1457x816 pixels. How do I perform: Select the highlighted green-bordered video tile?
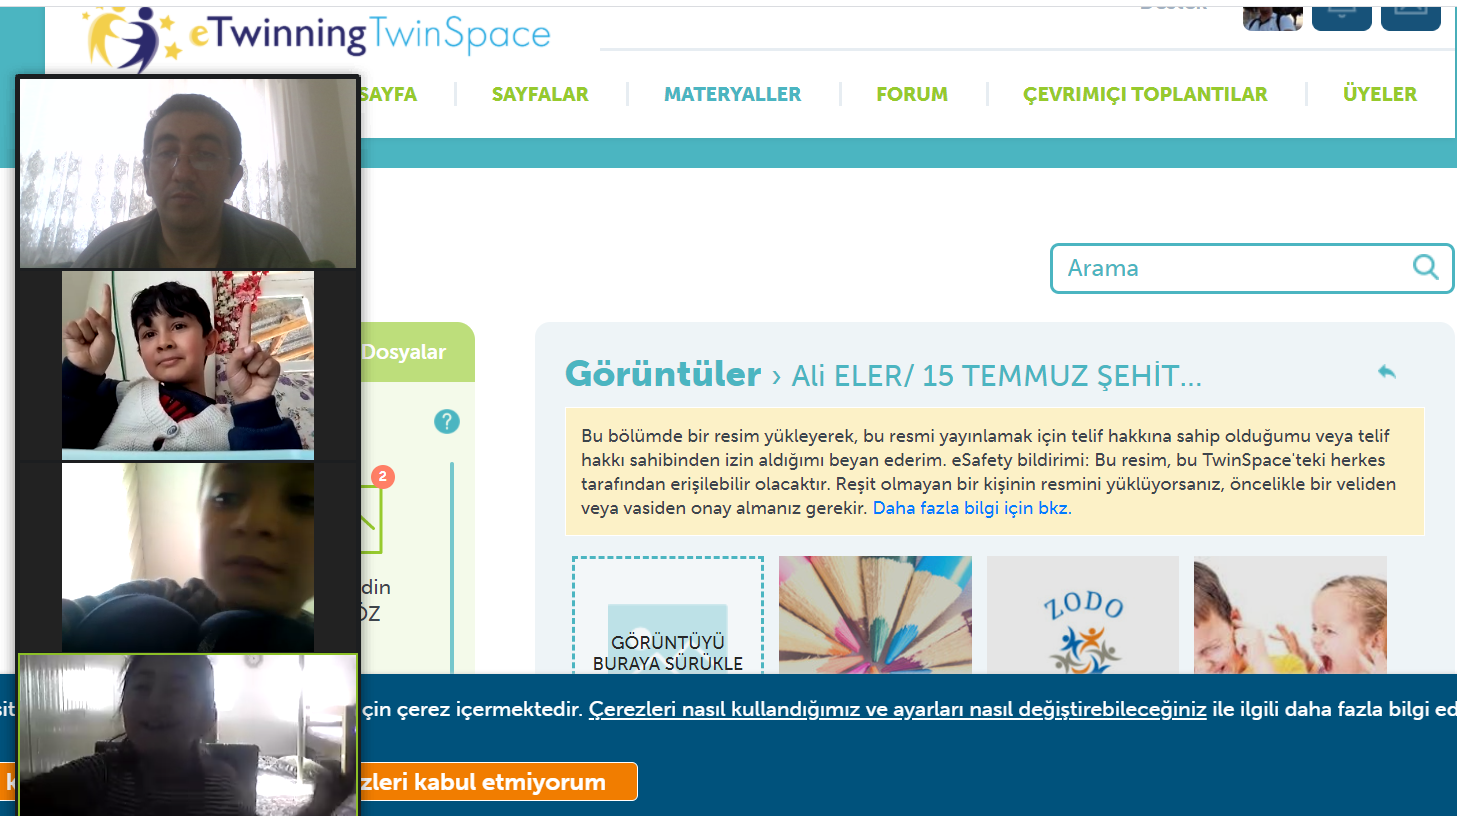pyautogui.click(x=188, y=735)
